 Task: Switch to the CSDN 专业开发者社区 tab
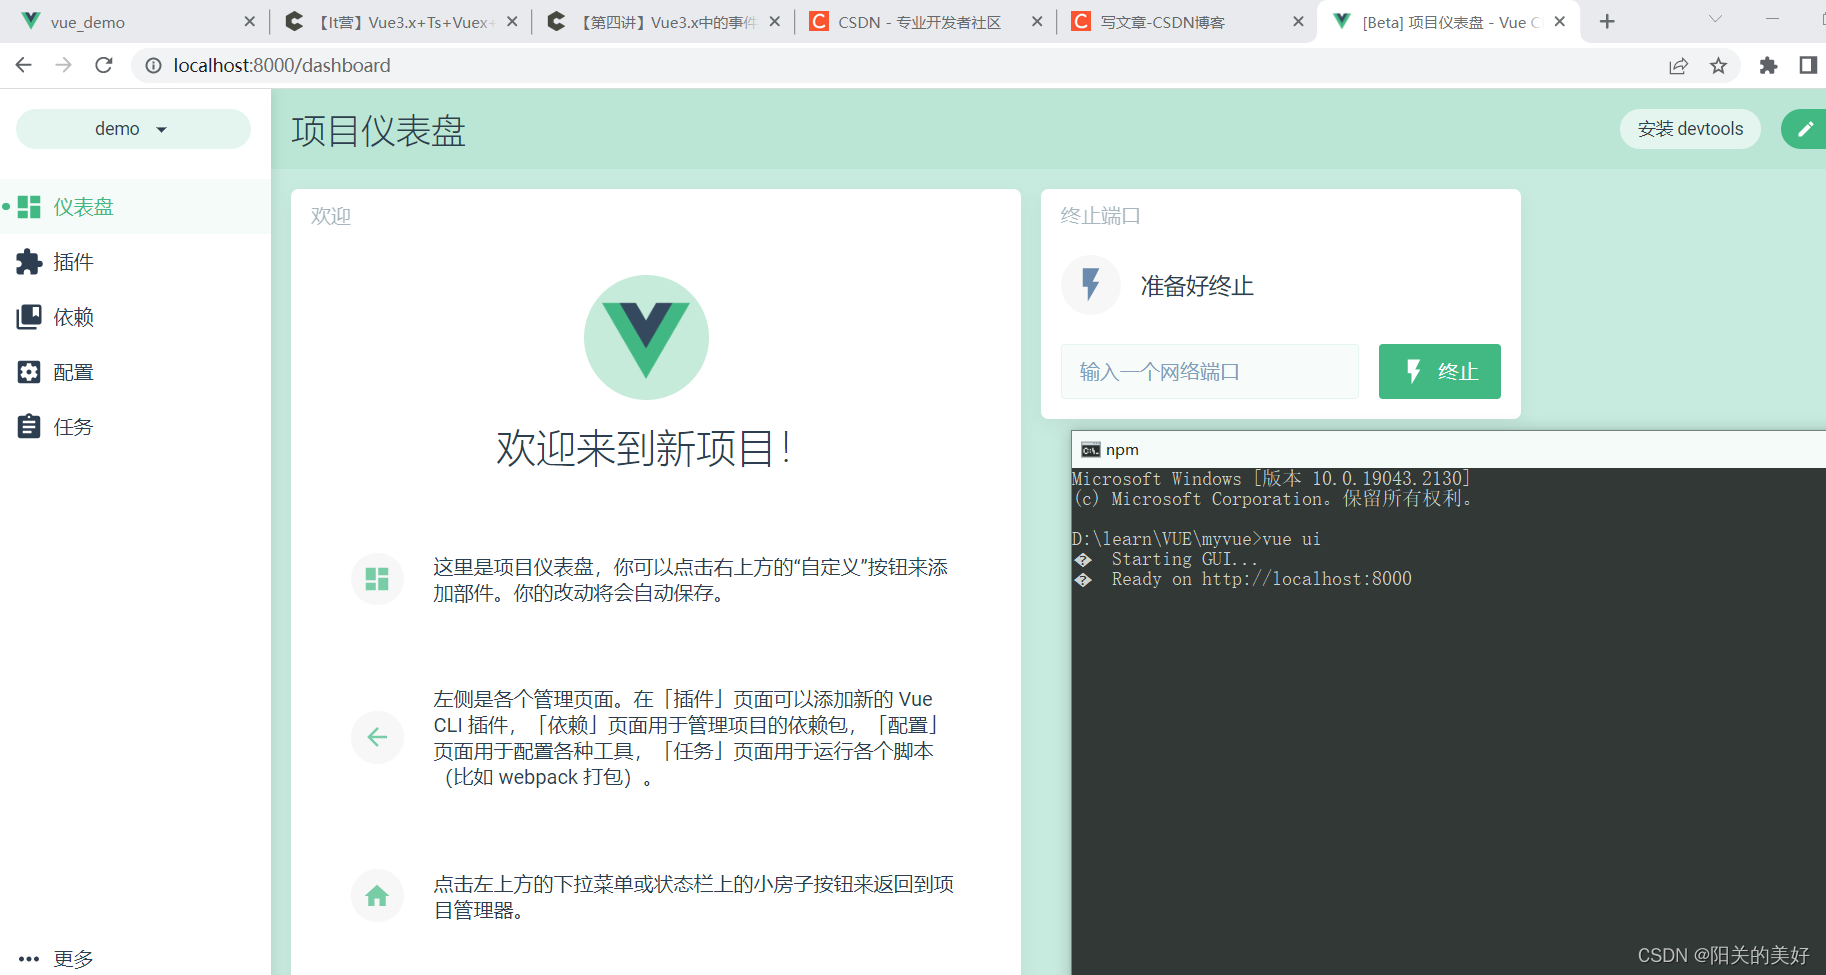pos(920,21)
